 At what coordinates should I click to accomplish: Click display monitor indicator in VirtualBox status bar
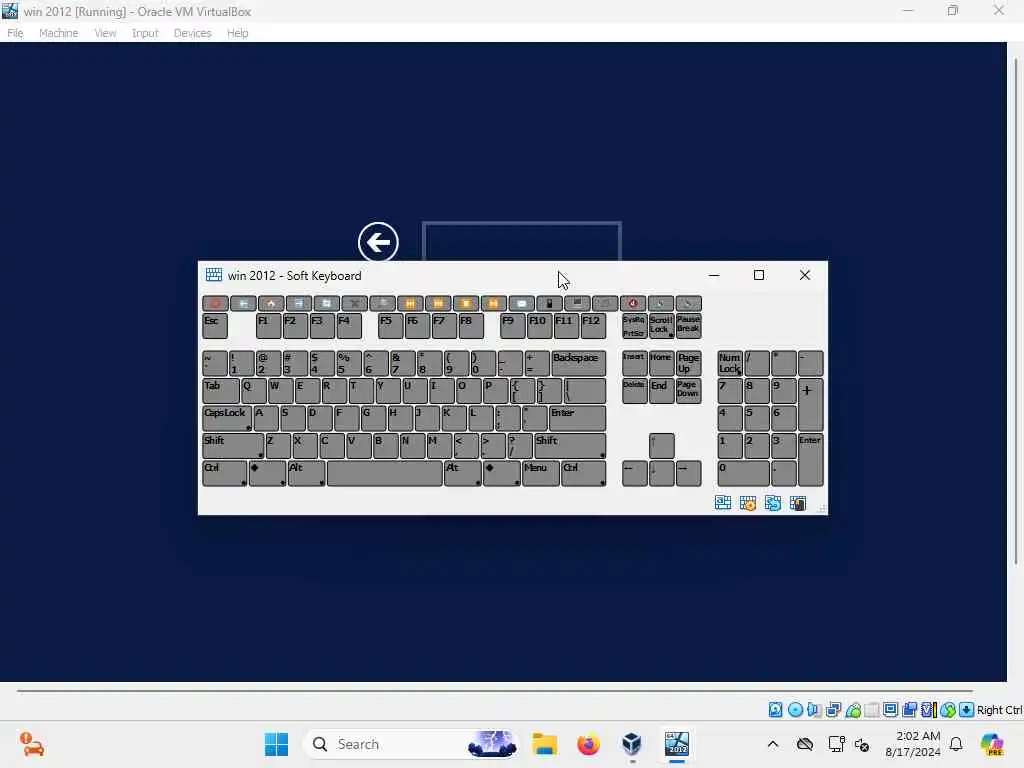890,710
